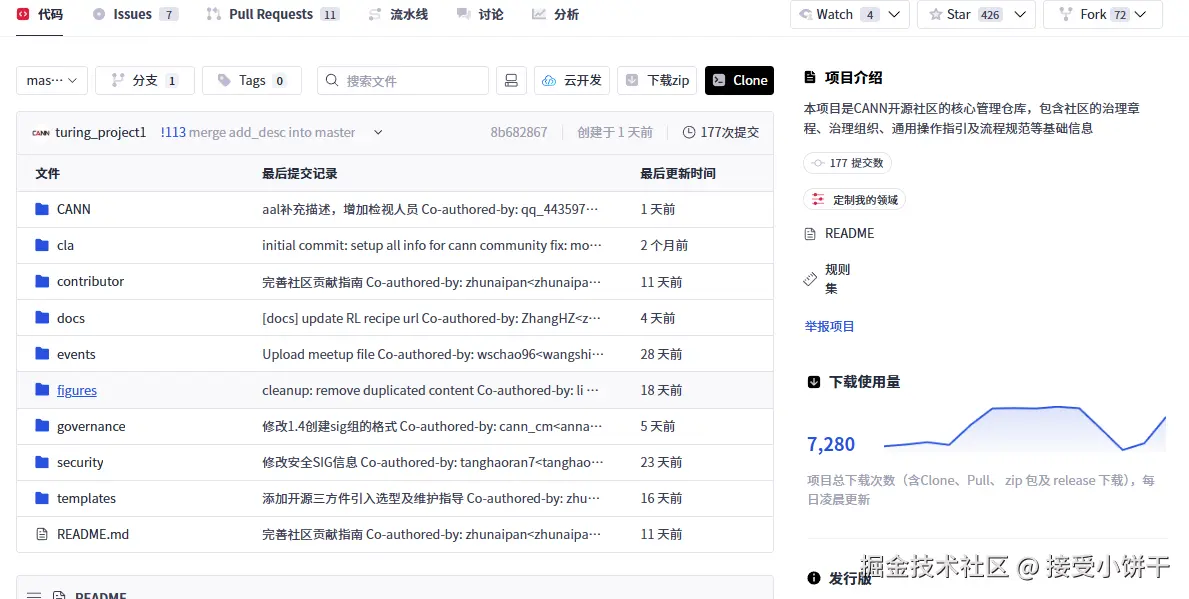1189x599 pixels.
Task: View the 177次提交 commit history
Action: 720,133
